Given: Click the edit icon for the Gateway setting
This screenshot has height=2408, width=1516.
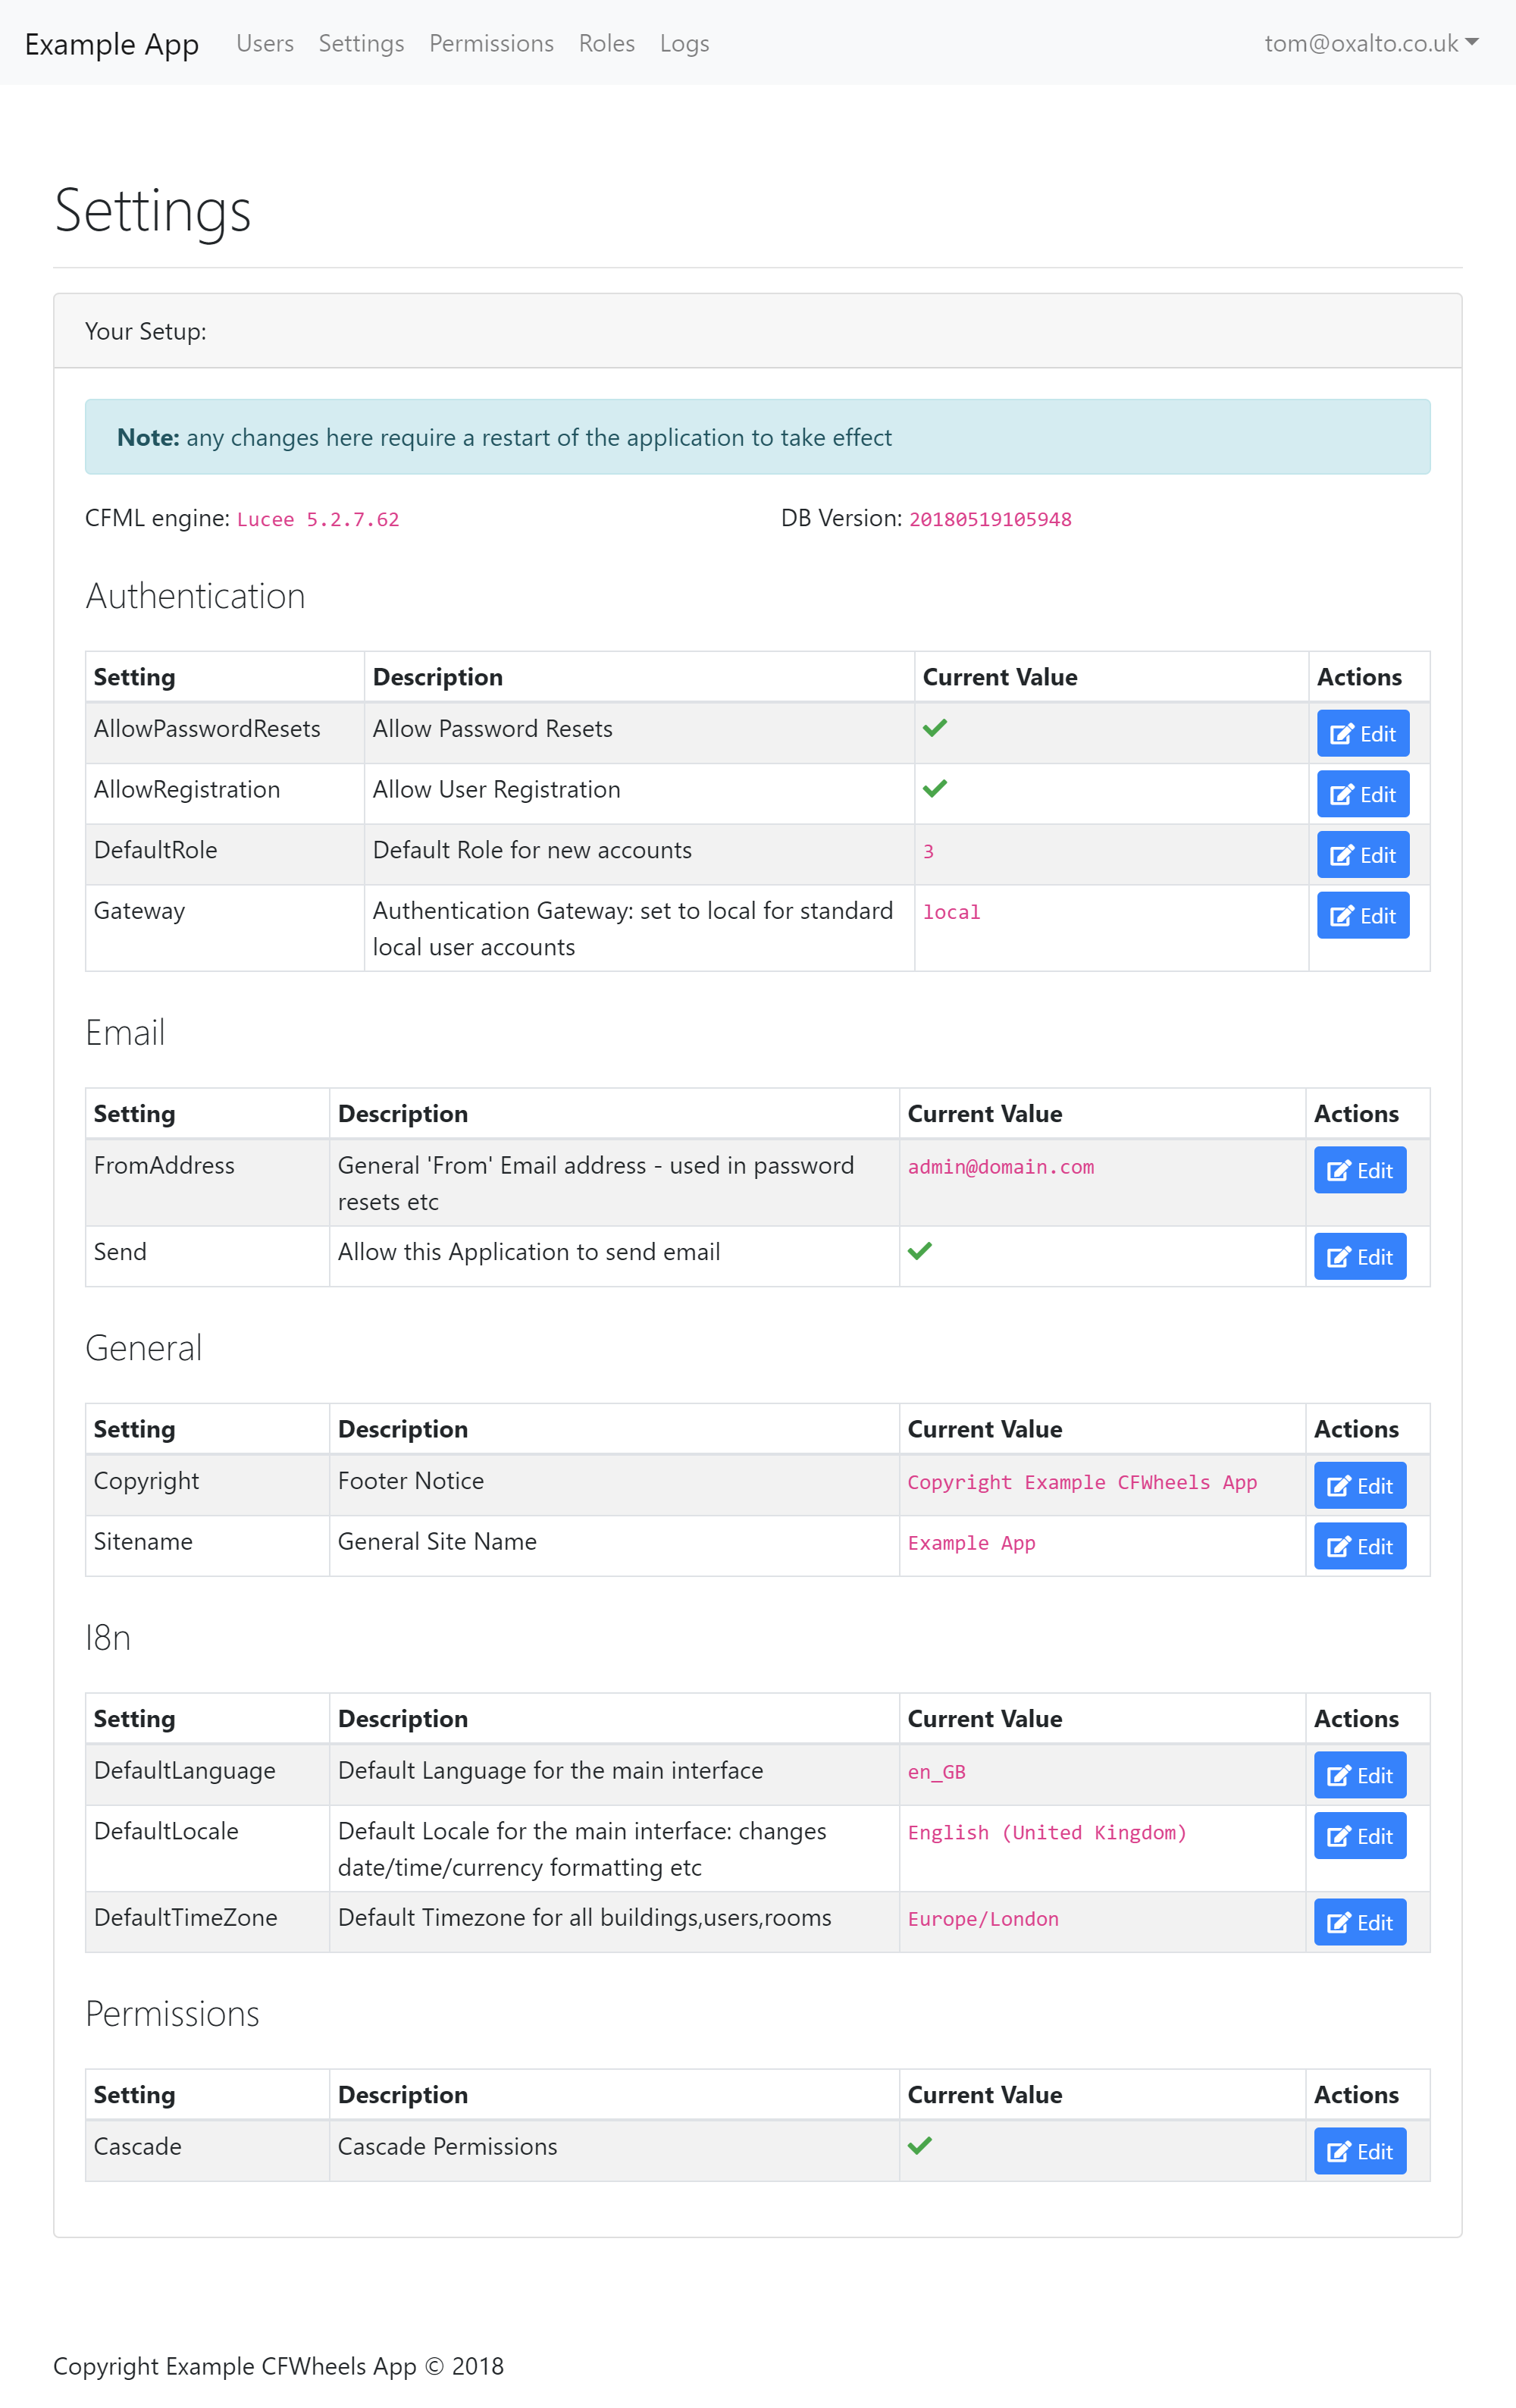Looking at the screenshot, I should 1341,916.
